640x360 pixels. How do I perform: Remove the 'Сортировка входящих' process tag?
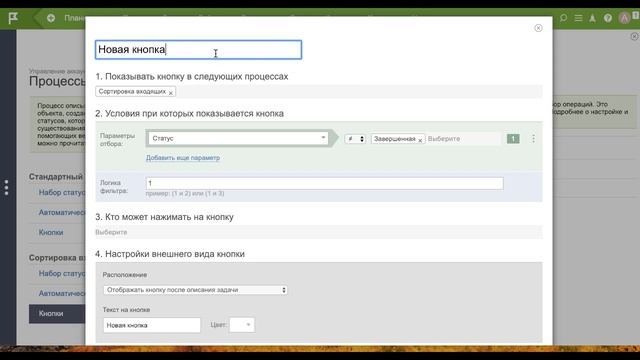tap(171, 93)
